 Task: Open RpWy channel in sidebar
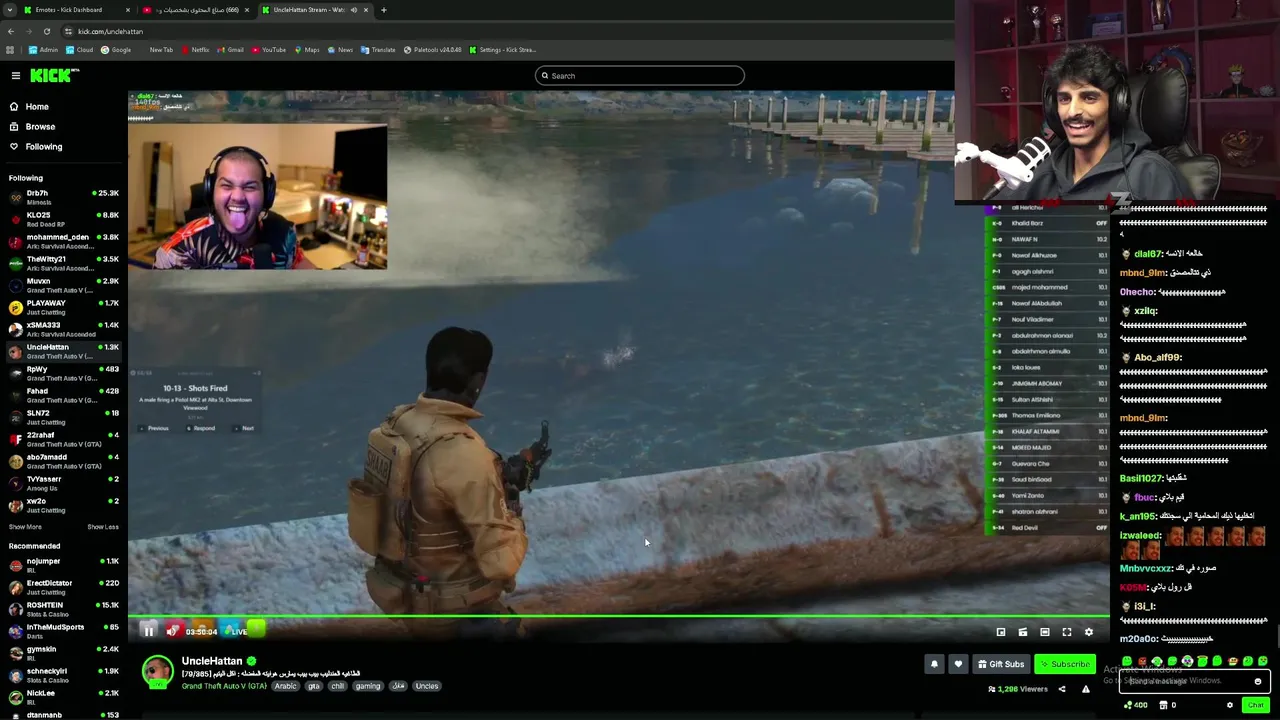pos(62,373)
